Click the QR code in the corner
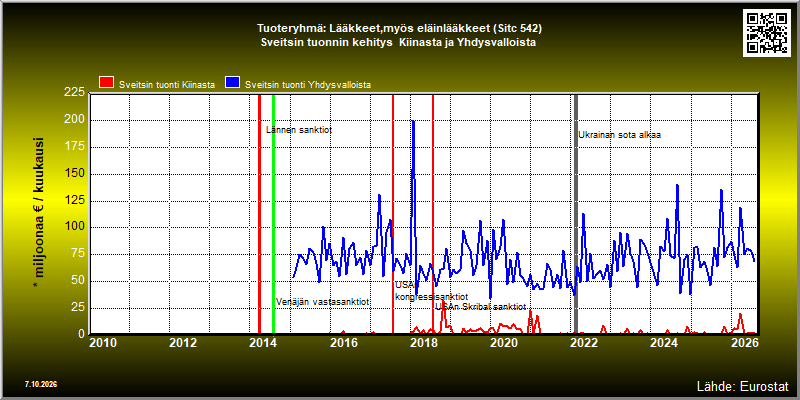Image resolution: width=800 pixels, height=400 pixels. coord(768,32)
